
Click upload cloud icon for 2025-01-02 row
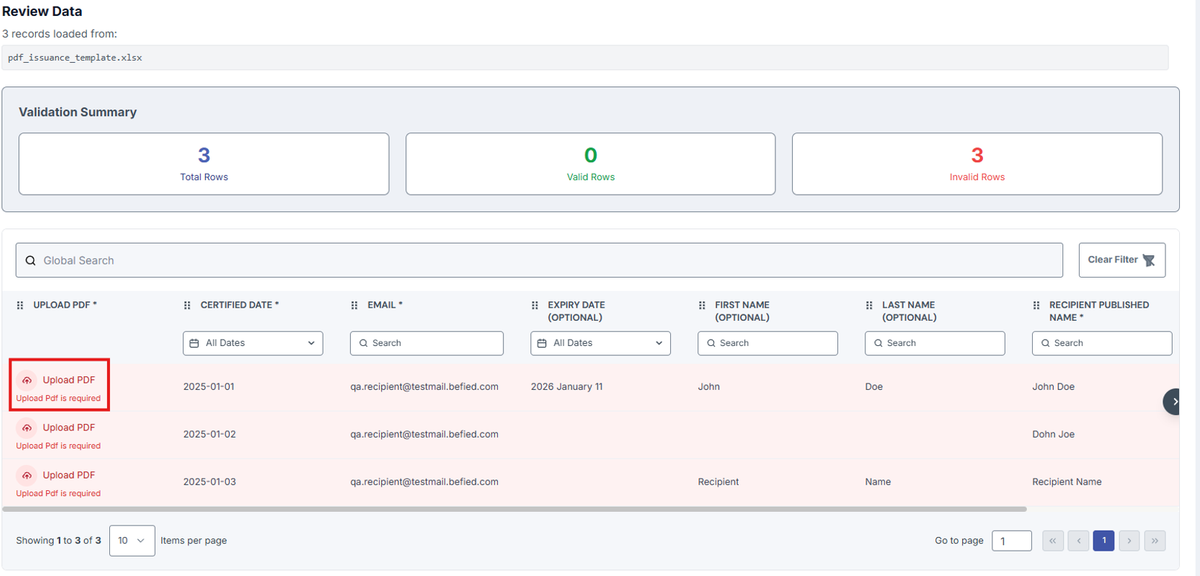click(27, 428)
